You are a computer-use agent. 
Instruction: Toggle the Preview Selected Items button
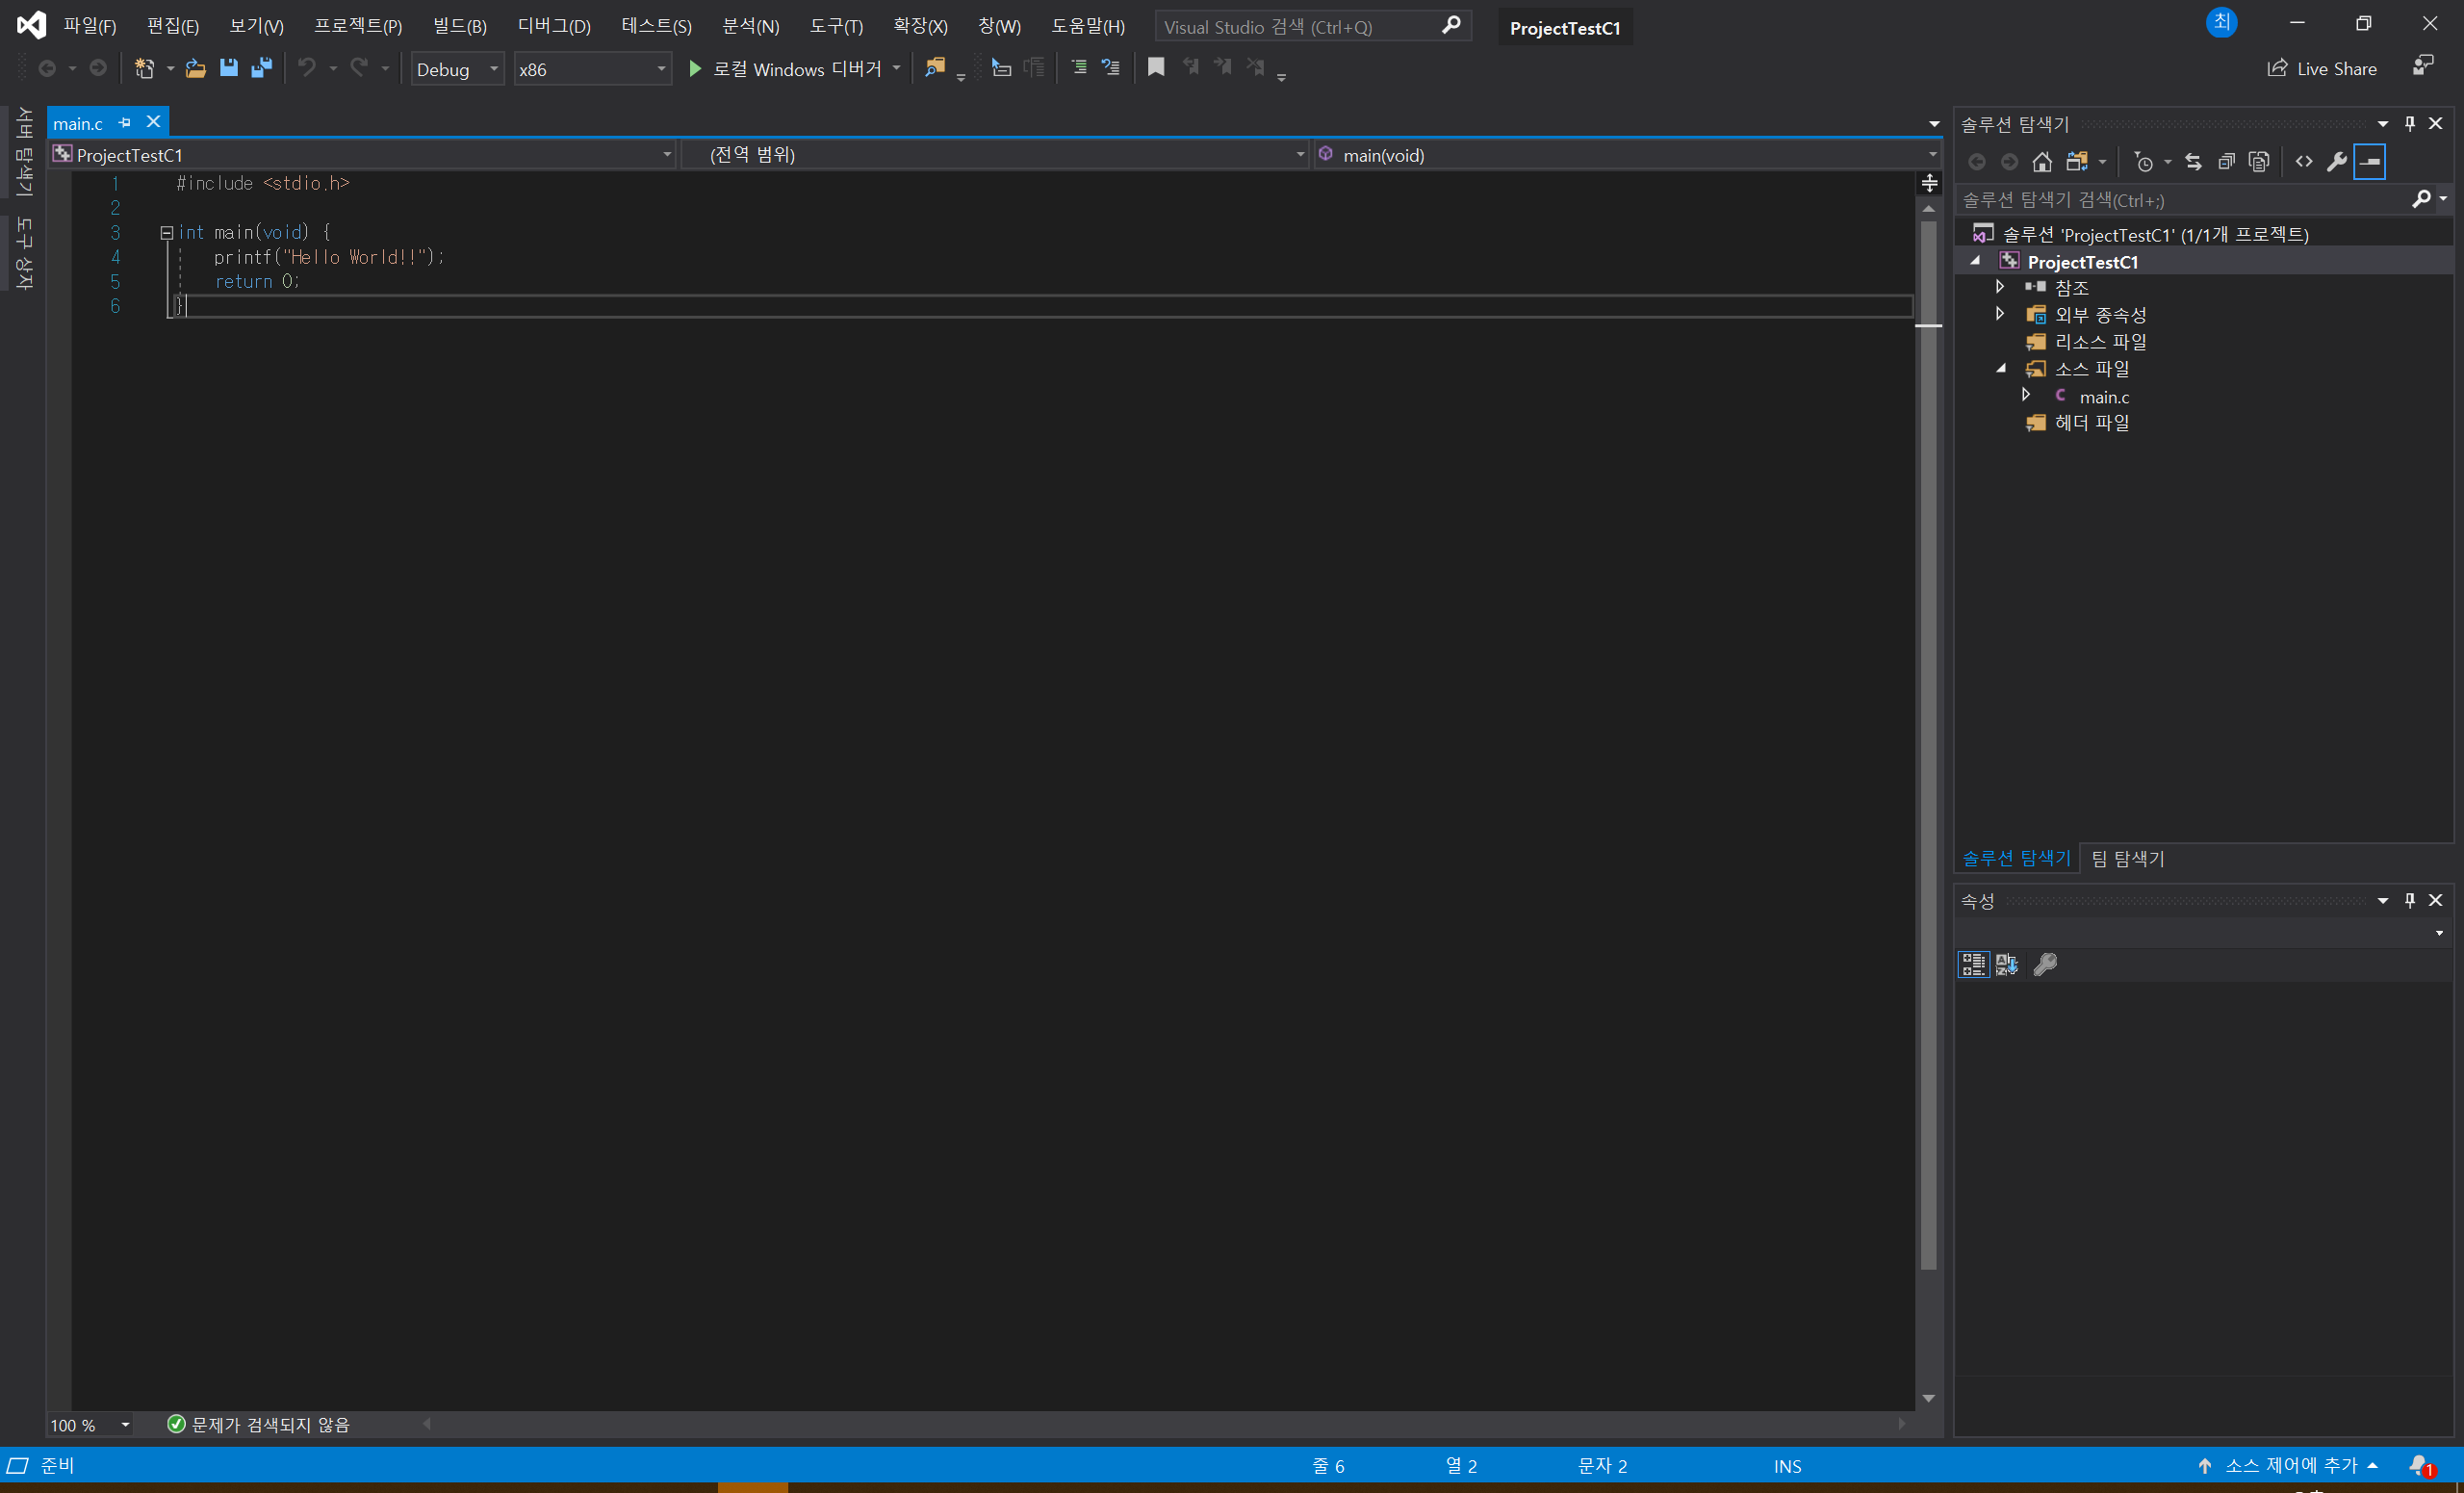(x=2370, y=161)
